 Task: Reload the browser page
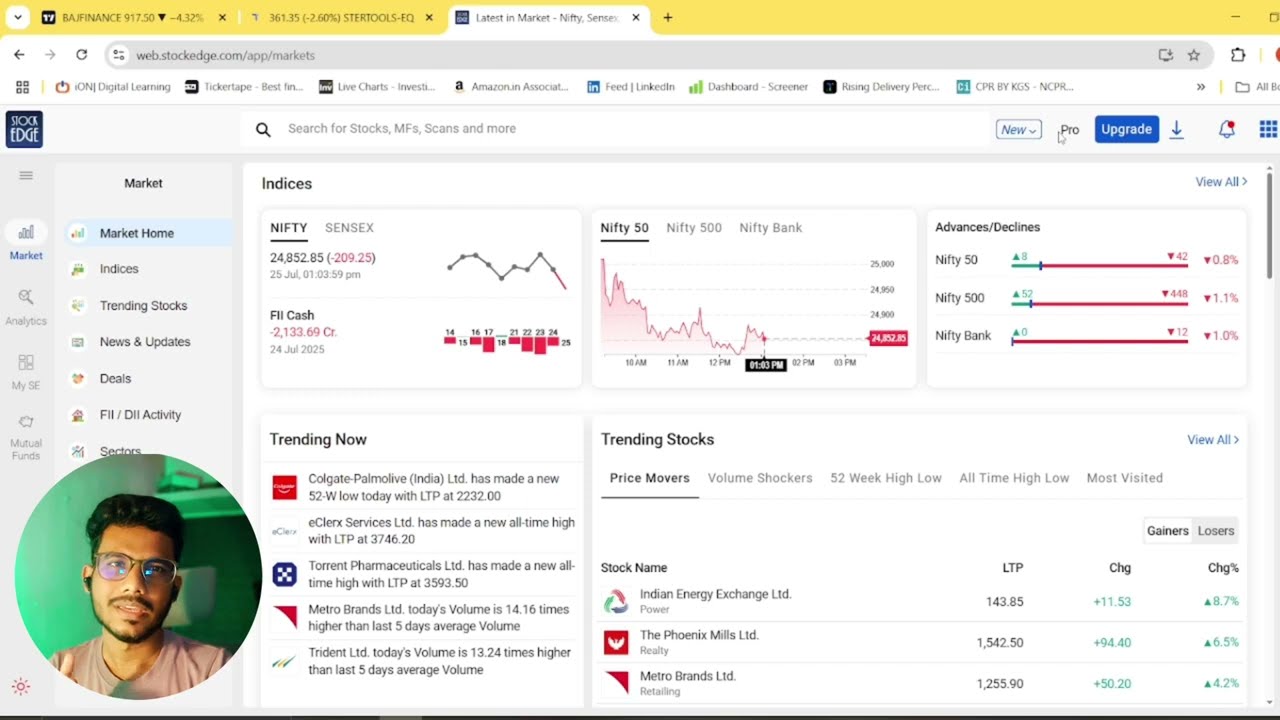click(82, 55)
